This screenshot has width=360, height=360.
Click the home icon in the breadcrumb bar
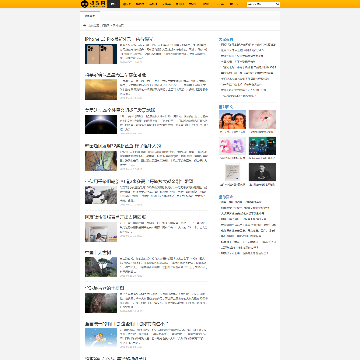click(85, 25)
